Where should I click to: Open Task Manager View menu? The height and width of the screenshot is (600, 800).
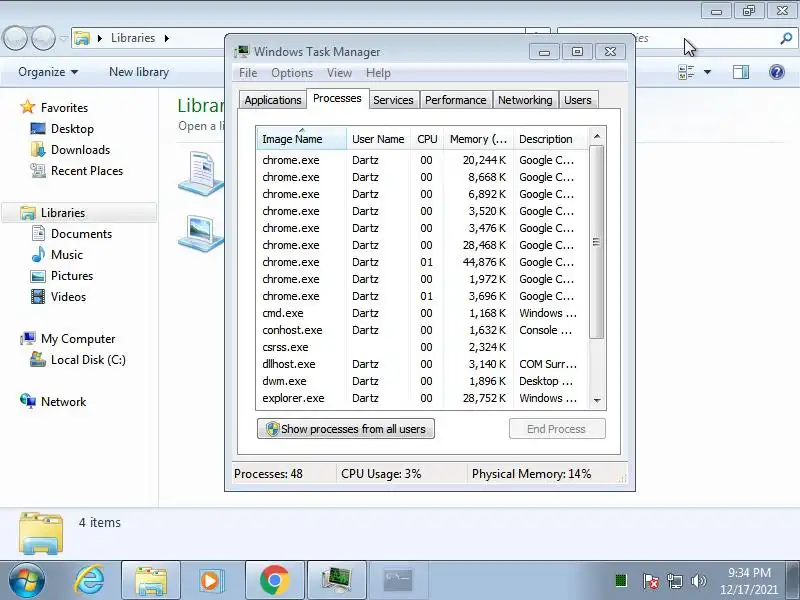pyautogui.click(x=339, y=73)
